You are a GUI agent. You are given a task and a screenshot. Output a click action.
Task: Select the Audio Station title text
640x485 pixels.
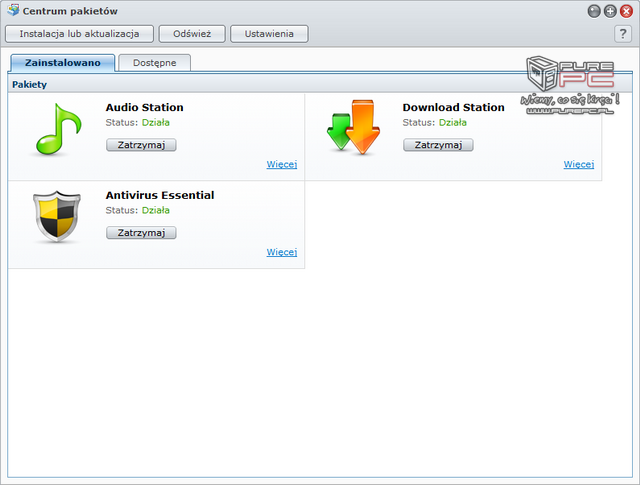144,107
